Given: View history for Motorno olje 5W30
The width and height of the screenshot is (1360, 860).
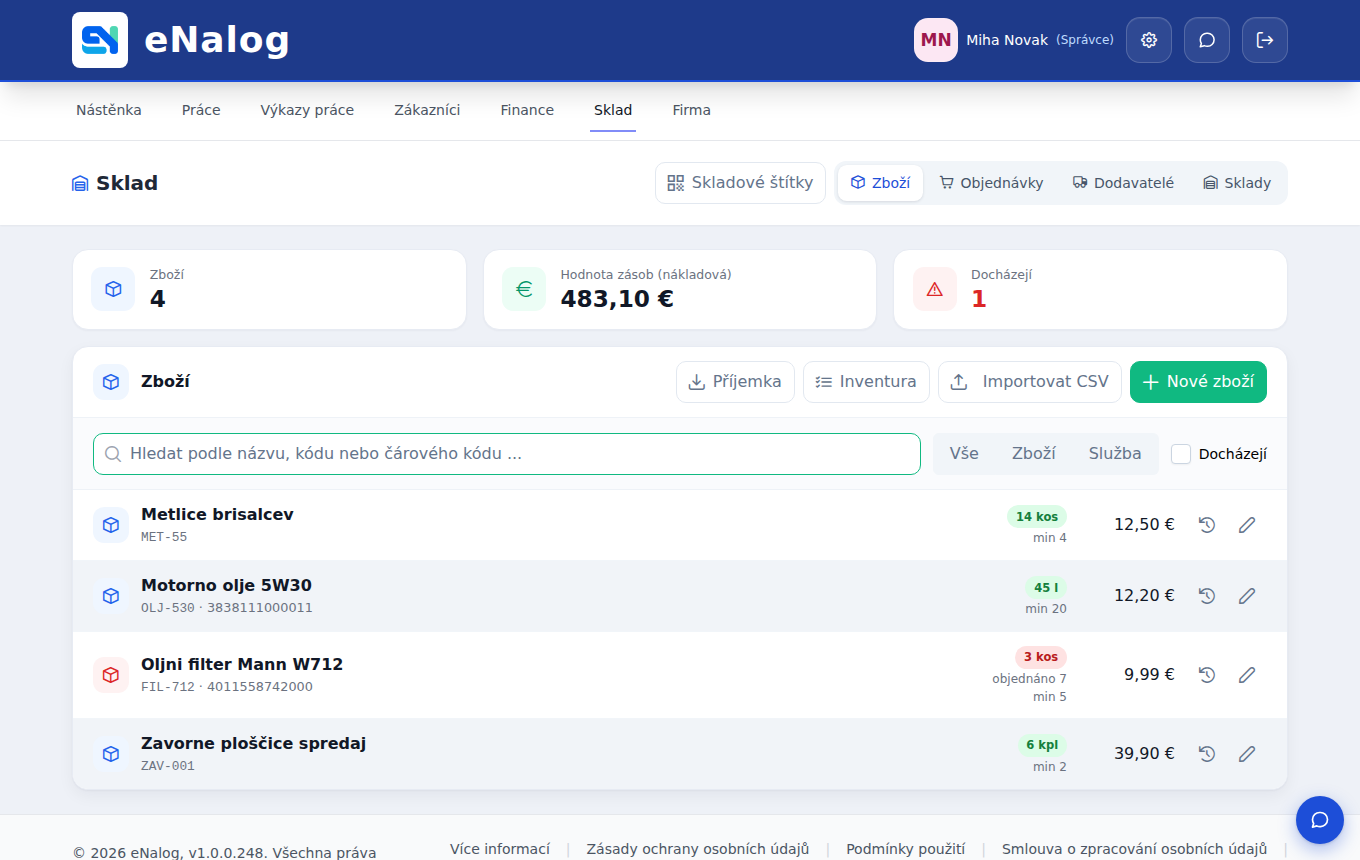Looking at the screenshot, I should [x=1207, y=596].
